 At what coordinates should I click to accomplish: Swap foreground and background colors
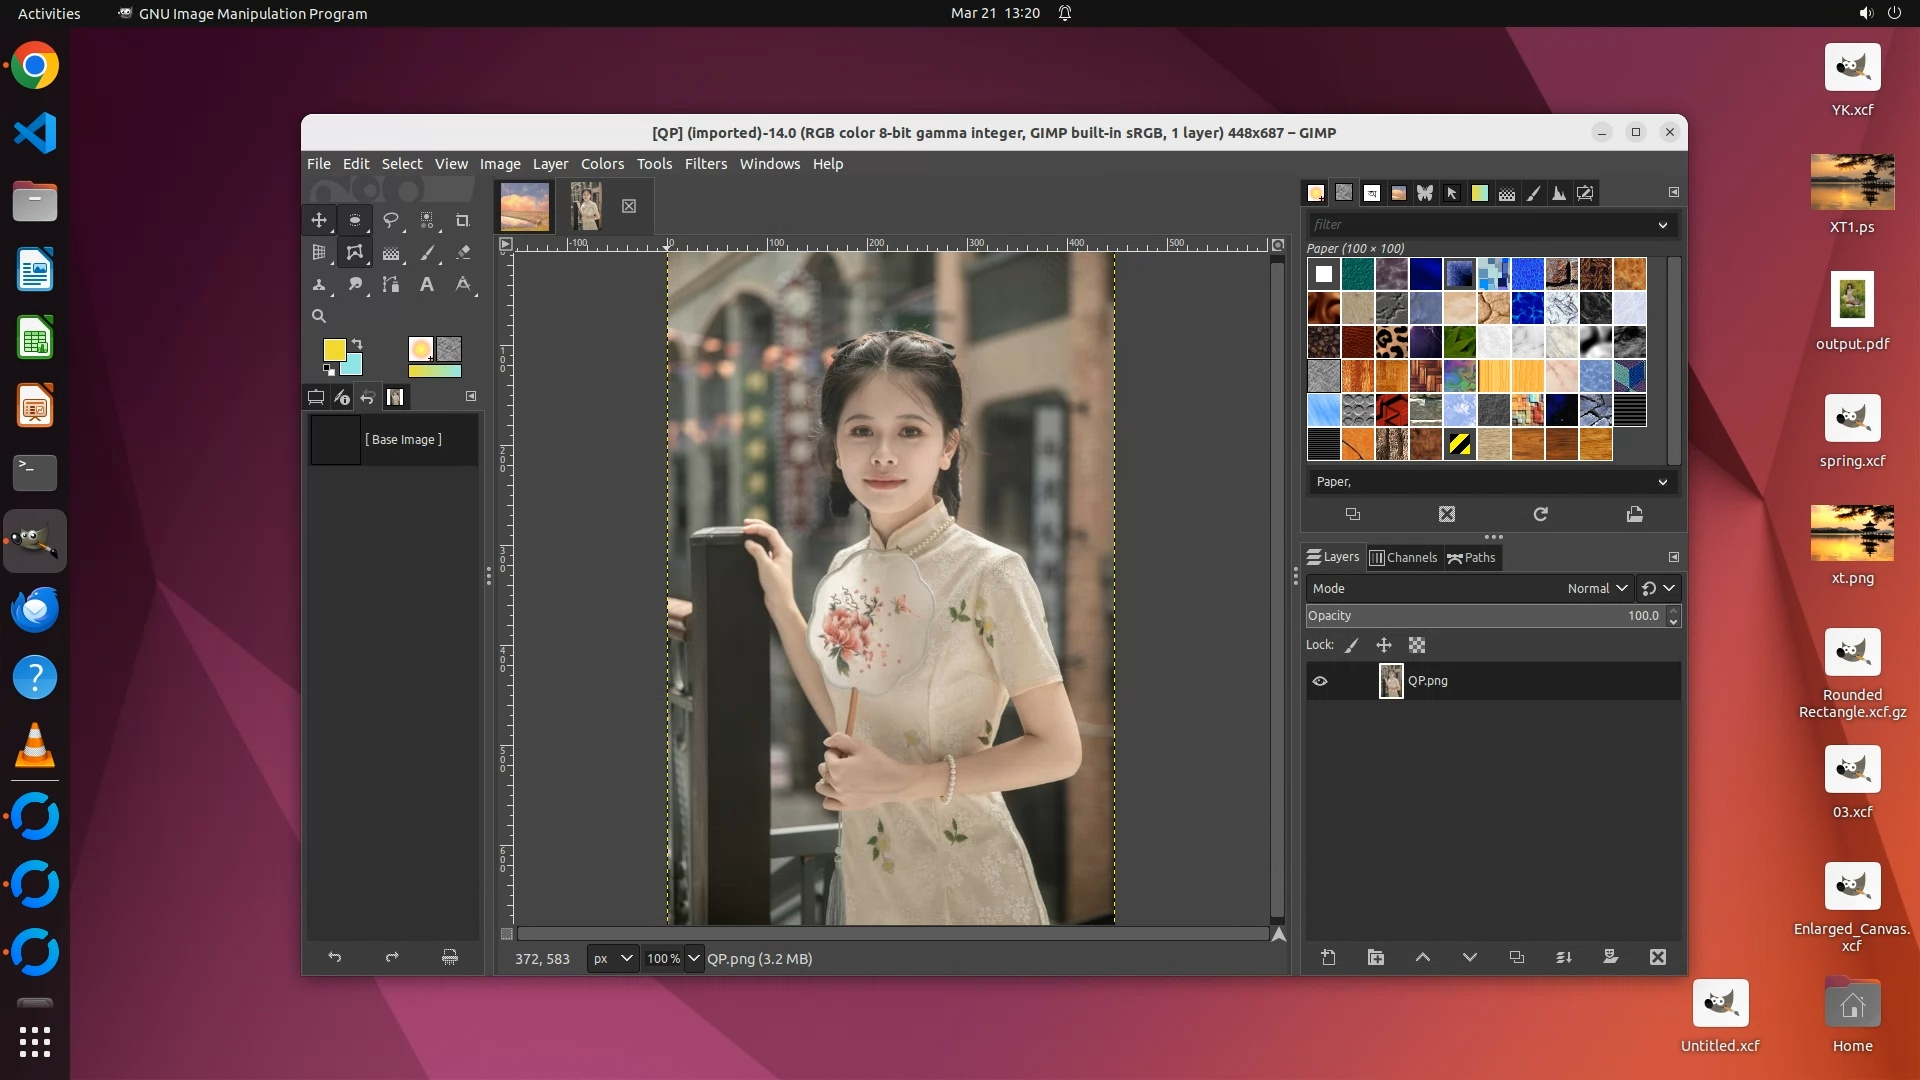point(357,344)
